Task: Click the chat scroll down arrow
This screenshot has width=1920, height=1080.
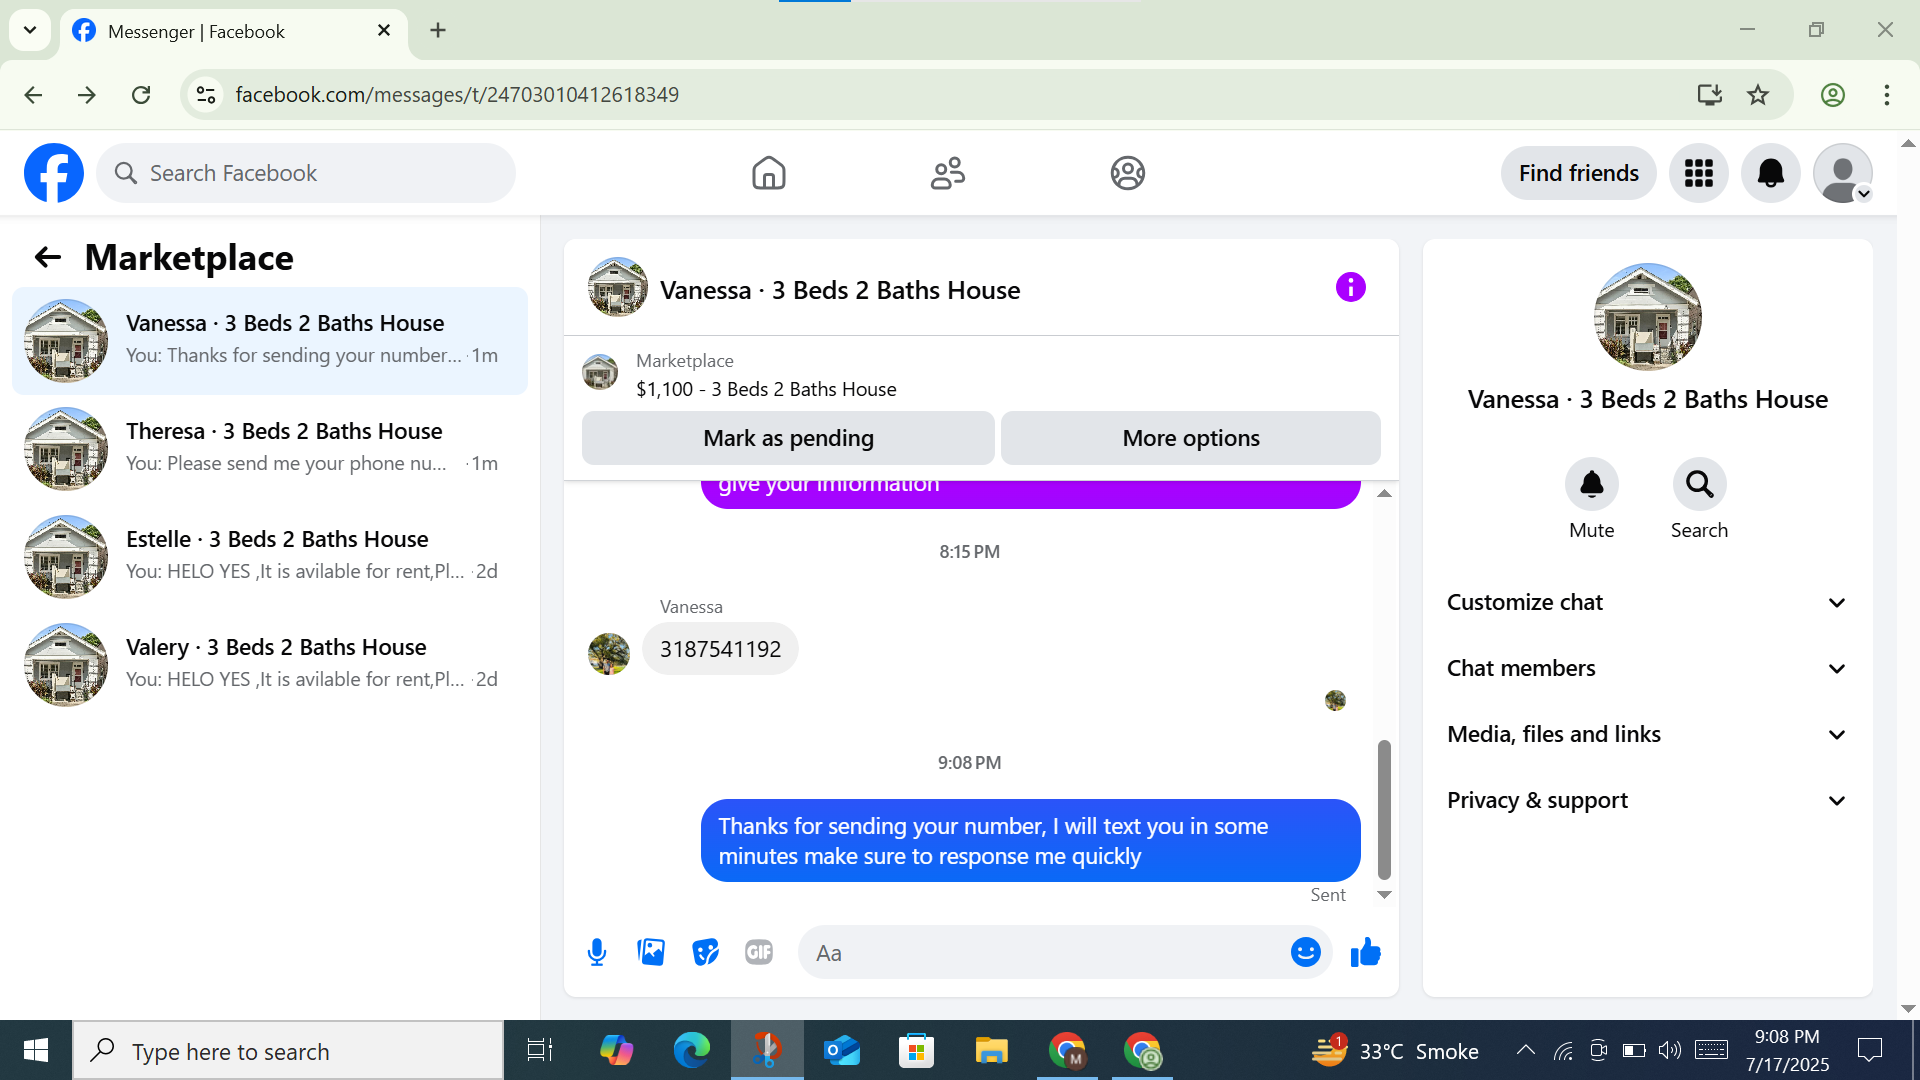Action: coord(1384,895)
